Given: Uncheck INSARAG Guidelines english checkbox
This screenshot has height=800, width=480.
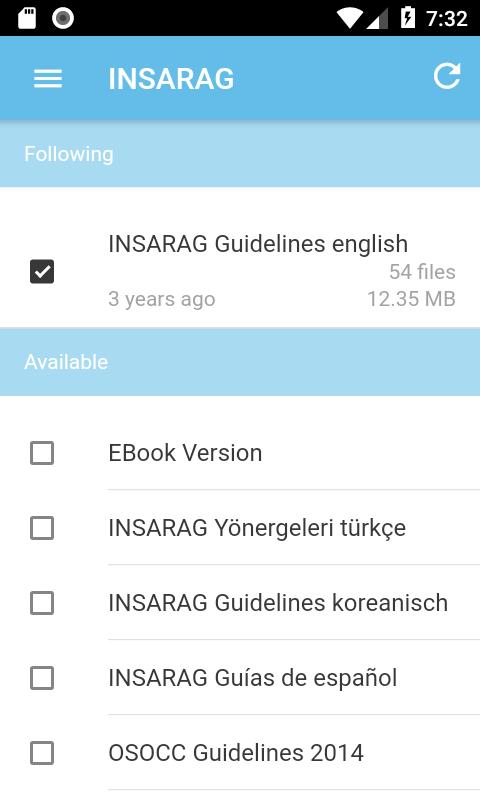Looking at the screenshot, I should pyautogui.click(x=42, y=271).
